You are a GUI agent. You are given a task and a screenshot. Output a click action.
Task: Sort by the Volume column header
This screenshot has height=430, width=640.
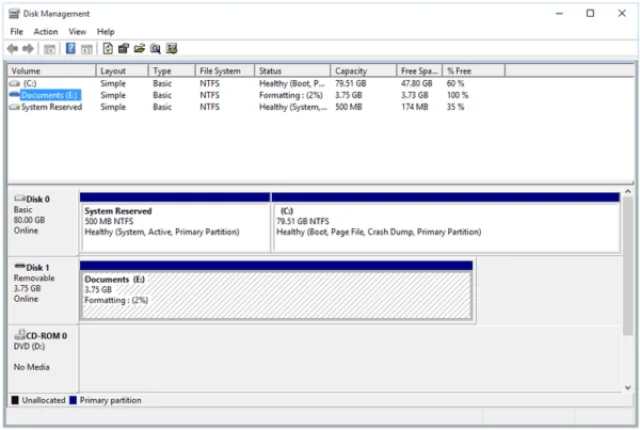(52, 71)
